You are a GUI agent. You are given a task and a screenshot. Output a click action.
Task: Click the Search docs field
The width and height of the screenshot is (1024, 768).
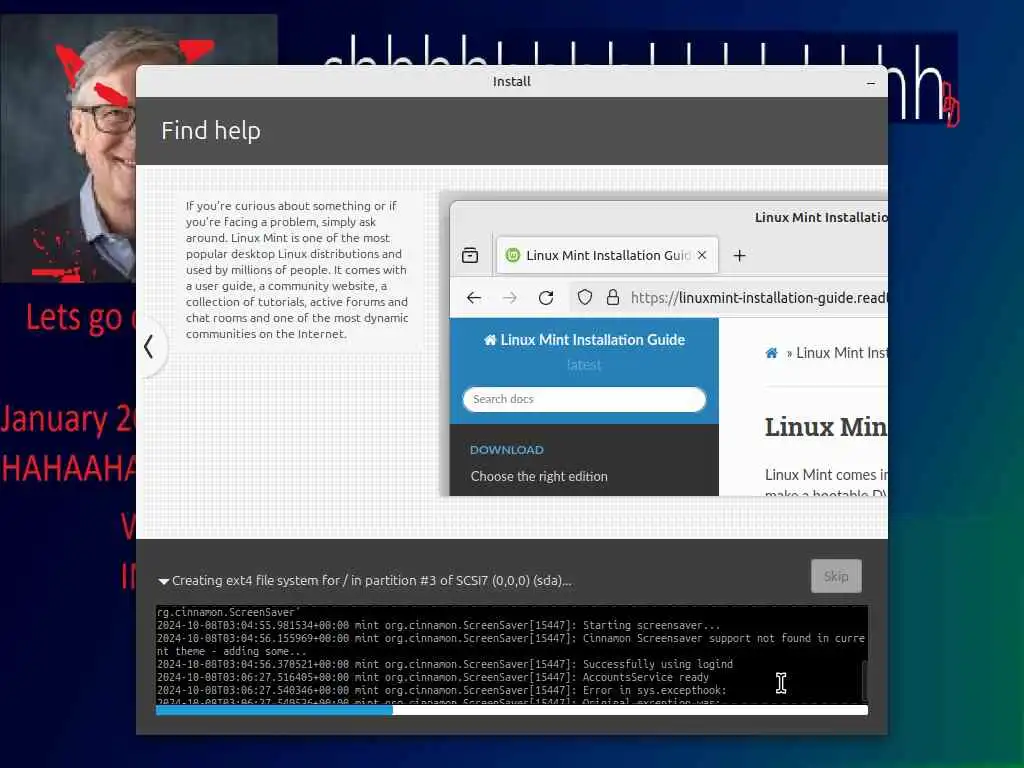584,399
